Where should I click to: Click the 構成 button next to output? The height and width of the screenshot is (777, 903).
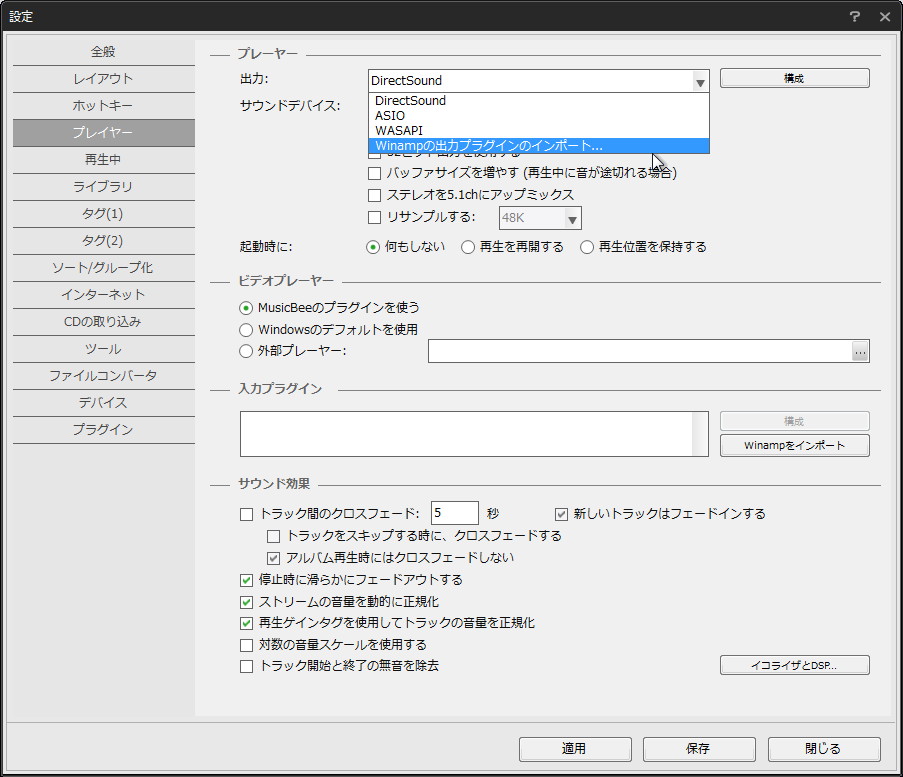pyautogui.click(x=794, y=77)
